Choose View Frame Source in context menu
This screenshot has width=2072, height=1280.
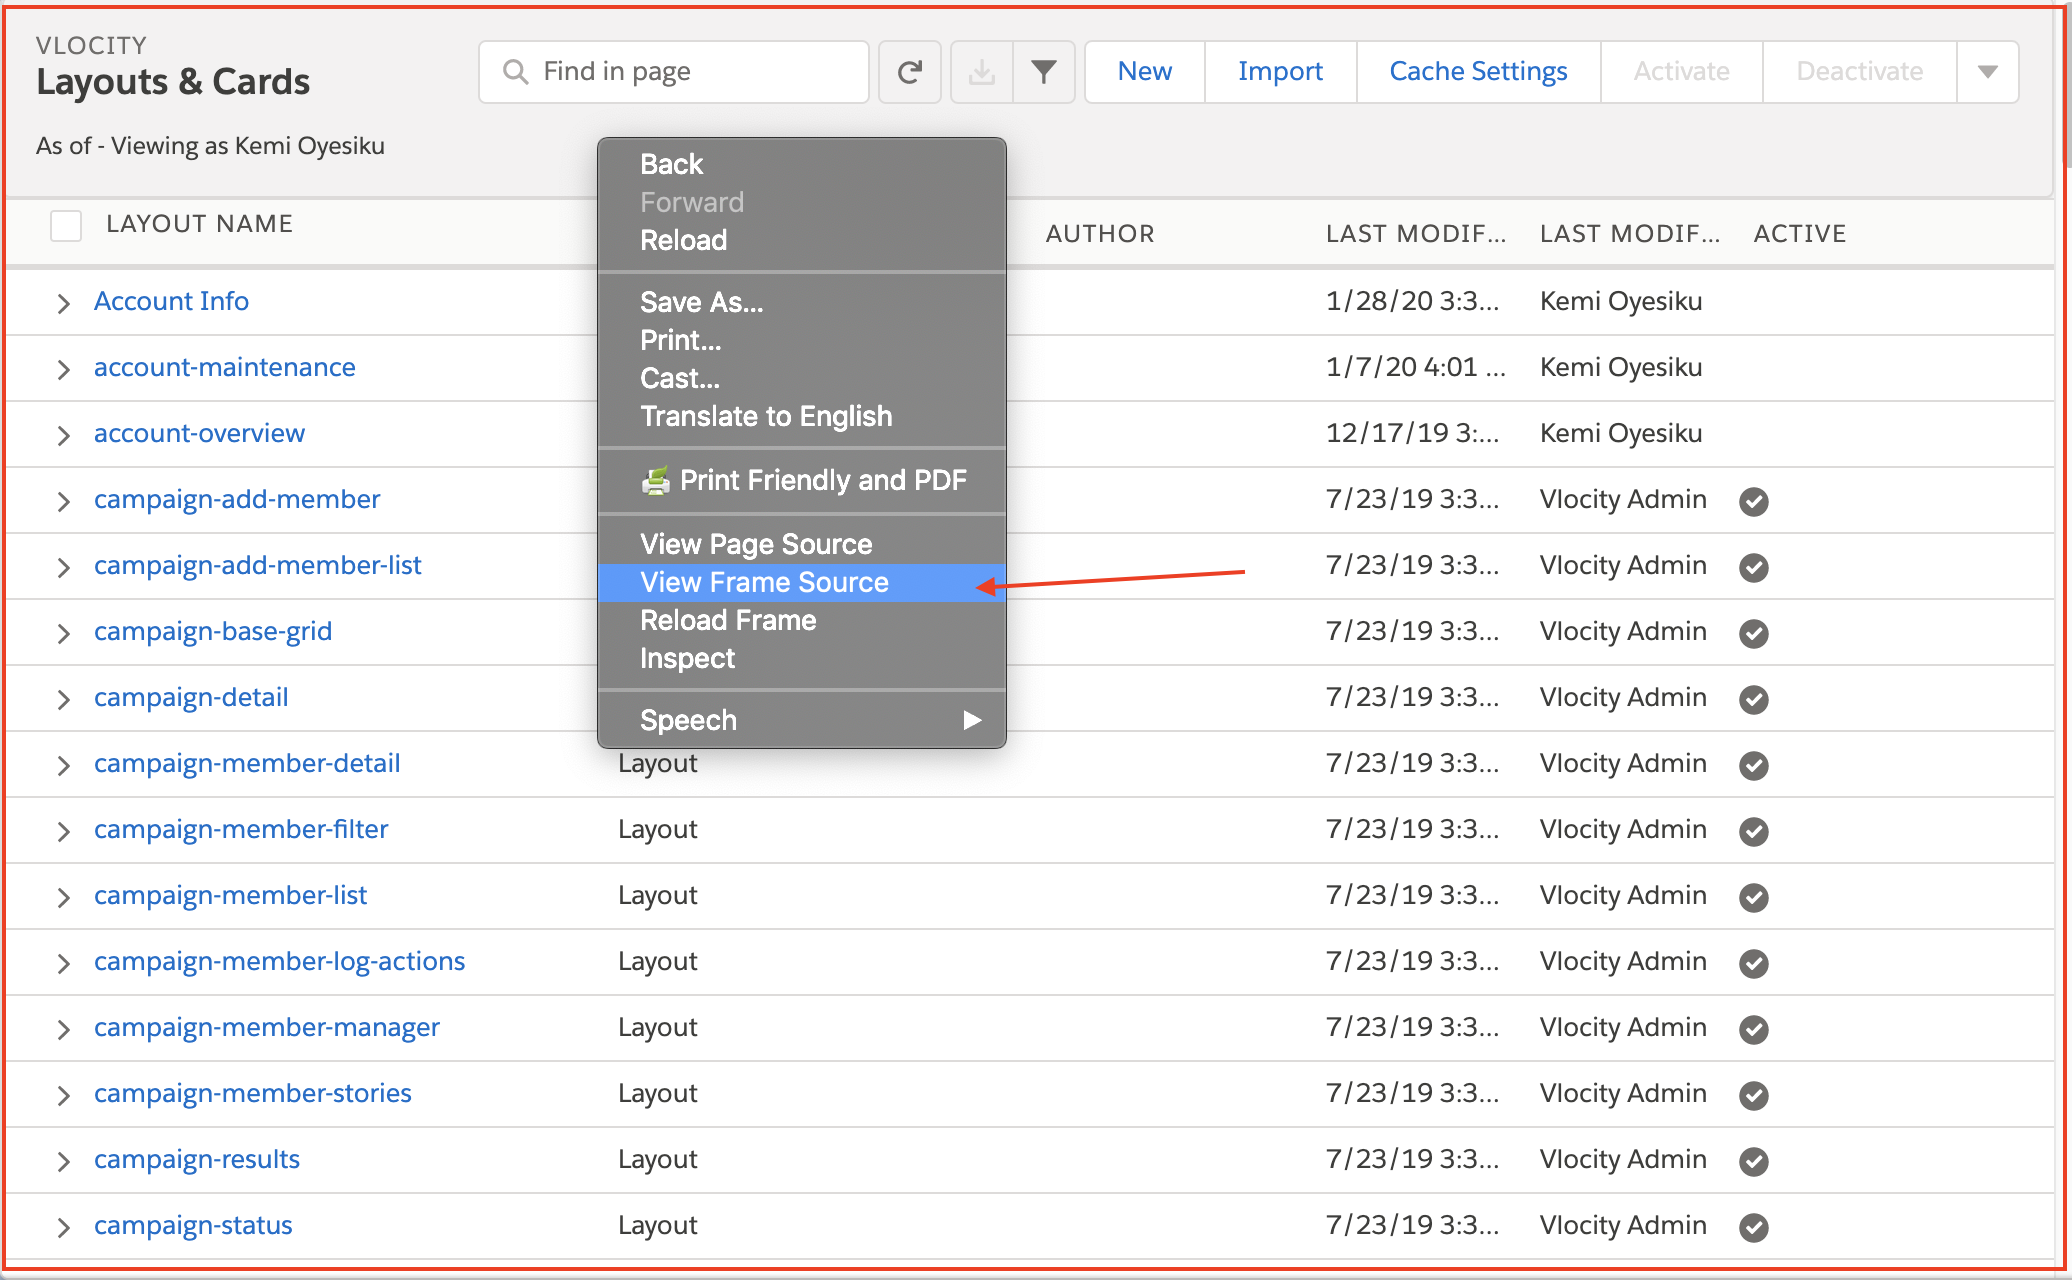(x=802, y=582)
